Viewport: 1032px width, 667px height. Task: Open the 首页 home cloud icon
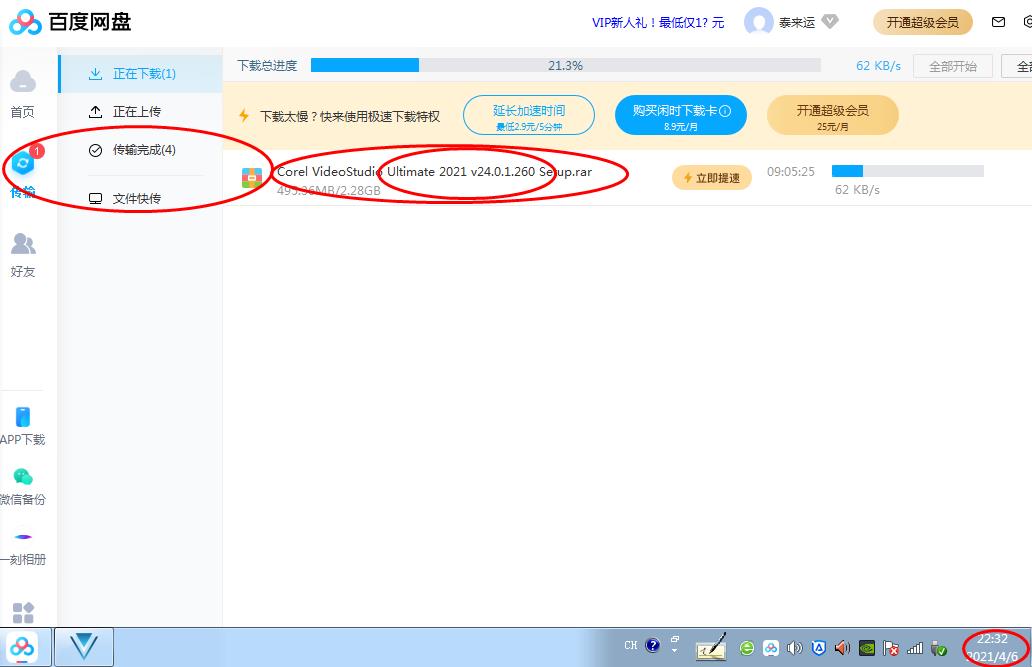click(23, 82)
